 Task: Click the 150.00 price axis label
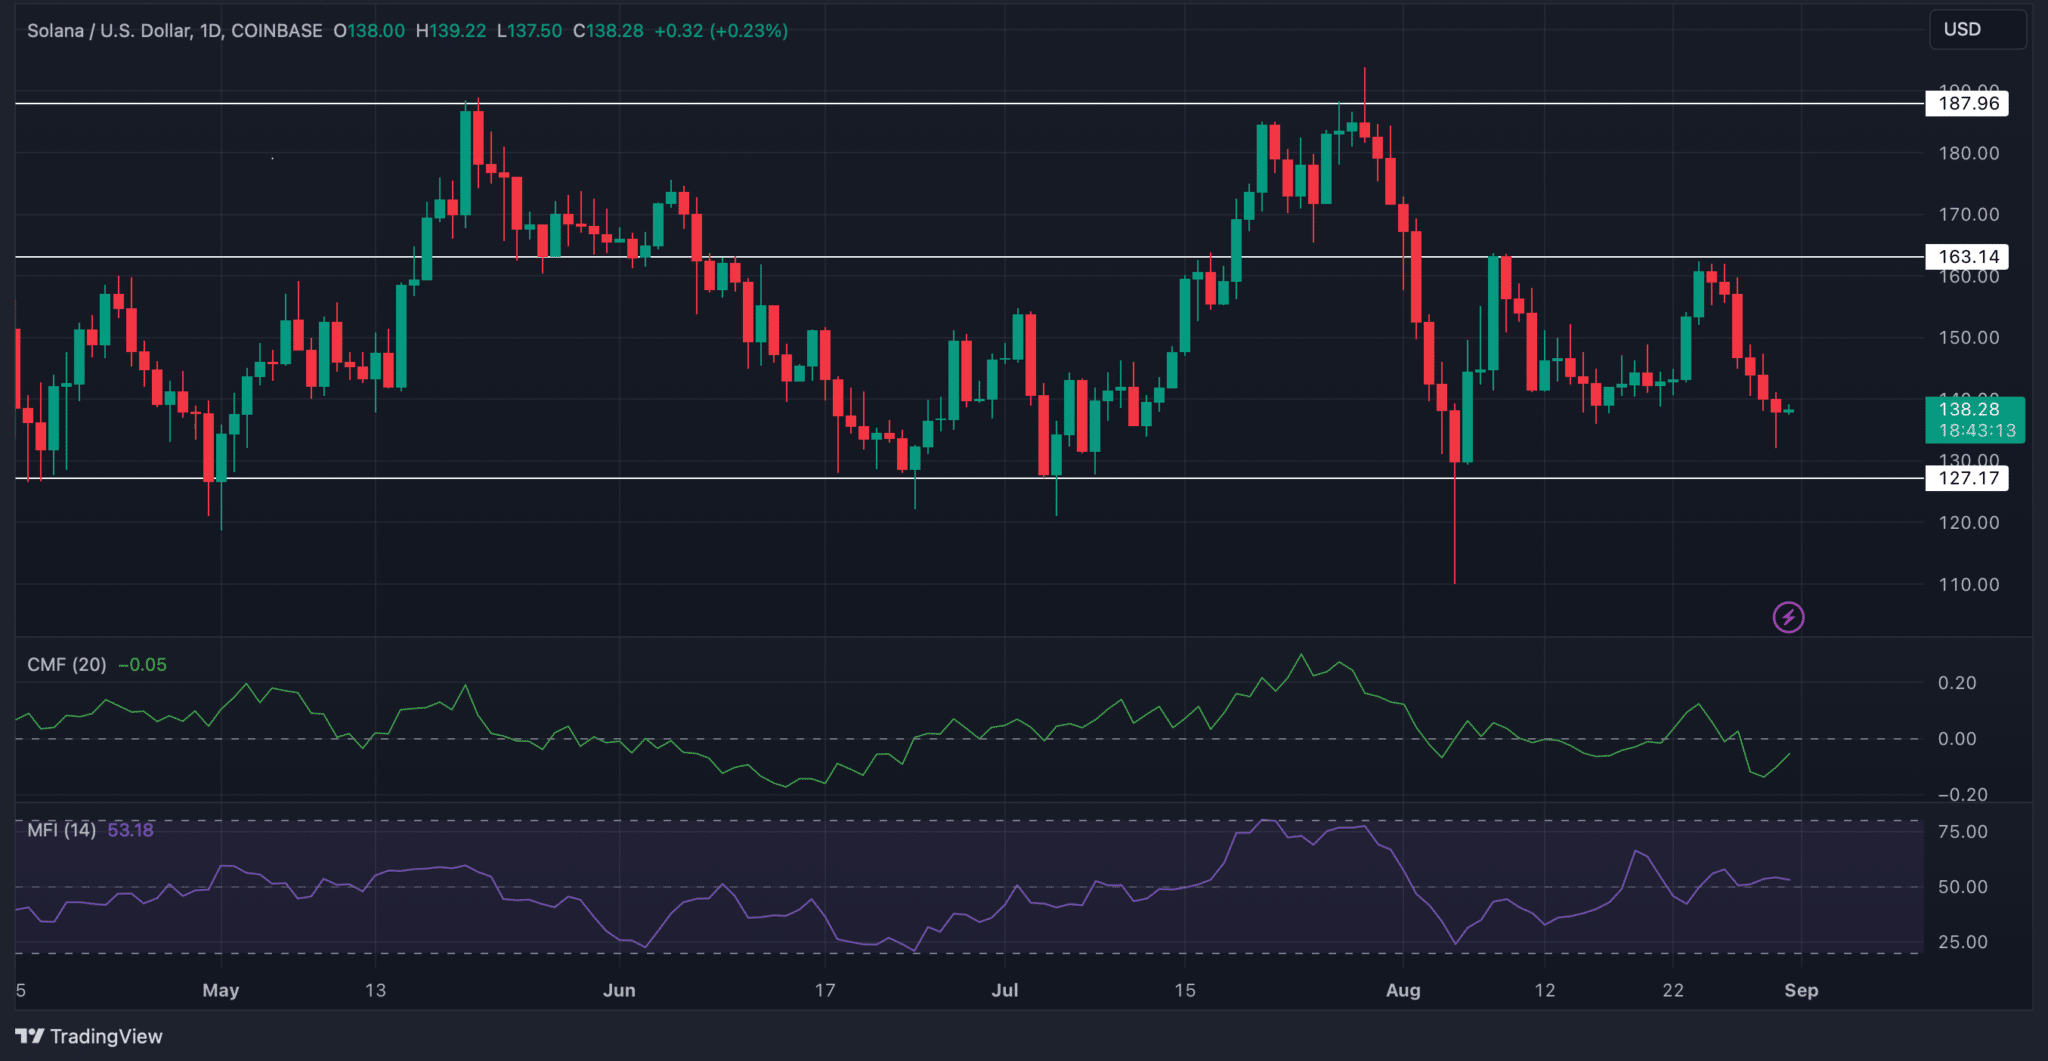pos(1968,337)
